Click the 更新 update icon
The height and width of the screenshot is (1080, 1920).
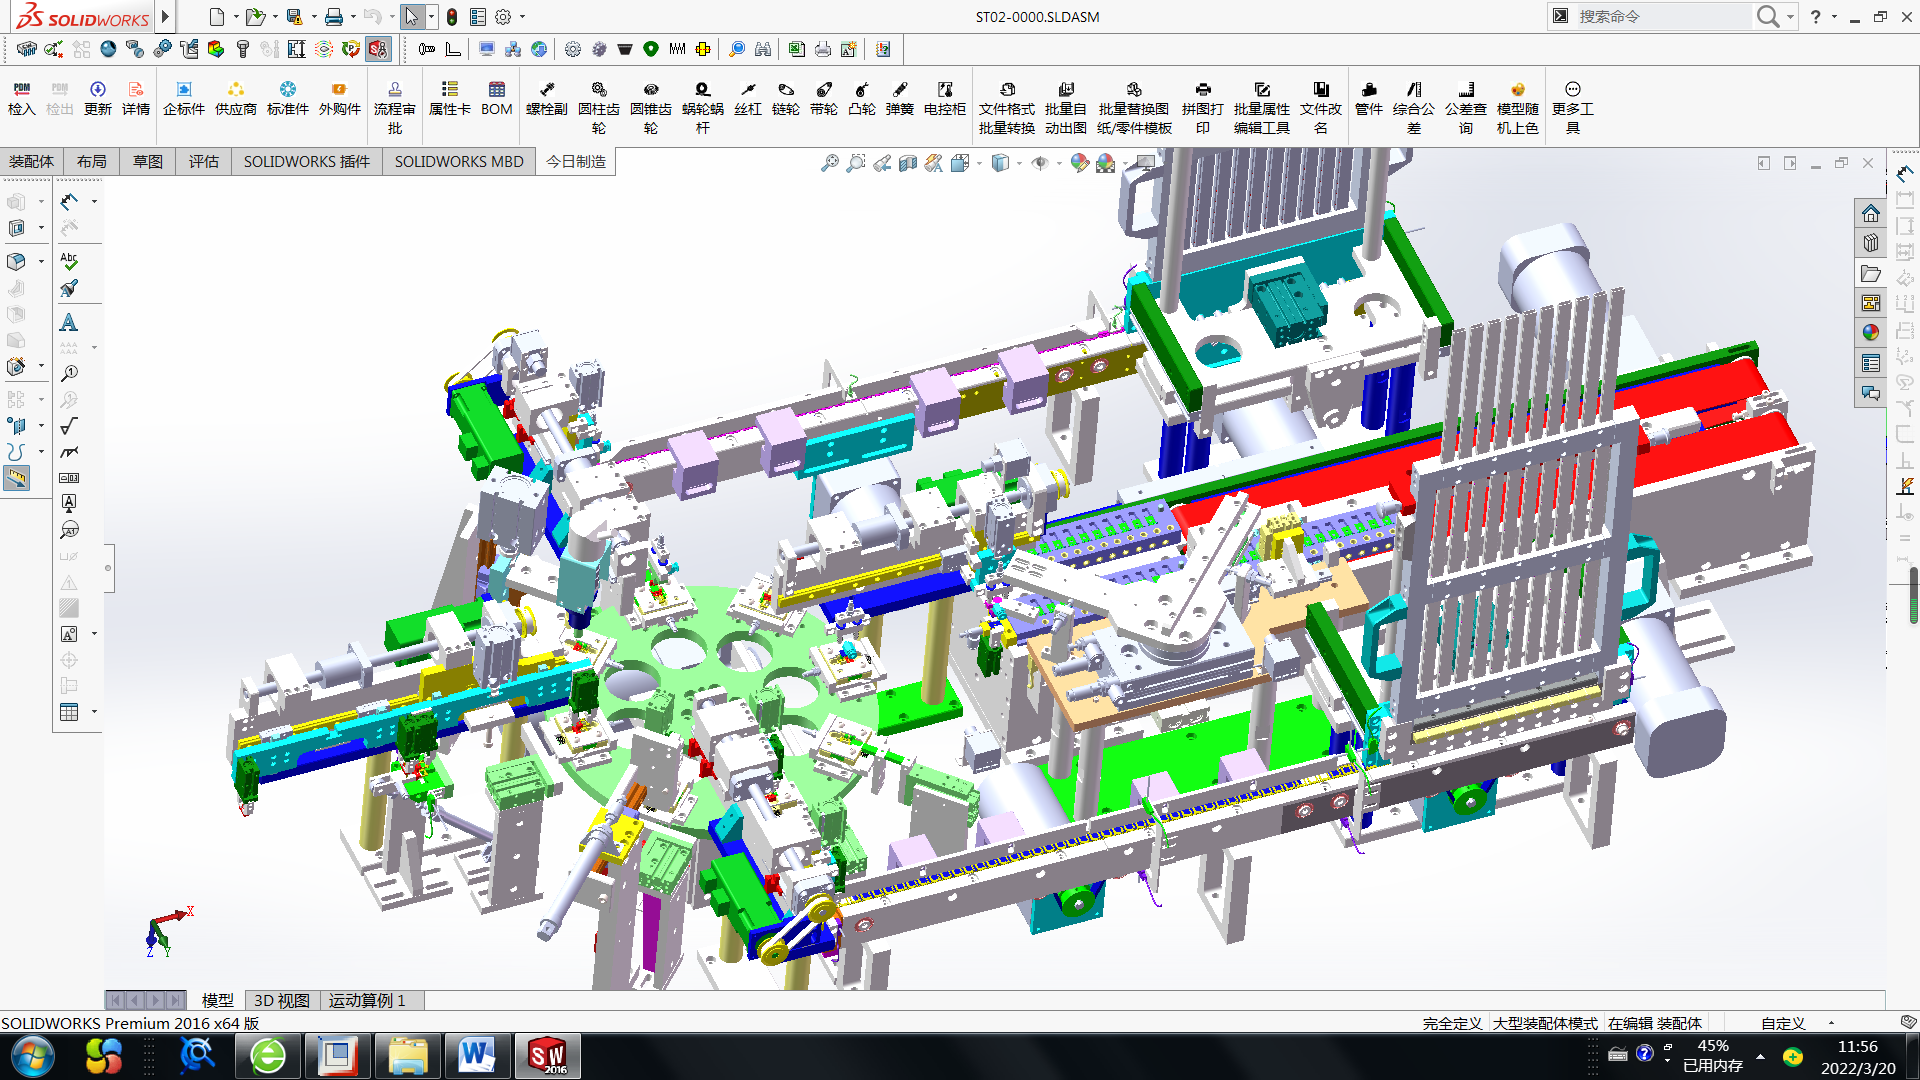point(97,98)
